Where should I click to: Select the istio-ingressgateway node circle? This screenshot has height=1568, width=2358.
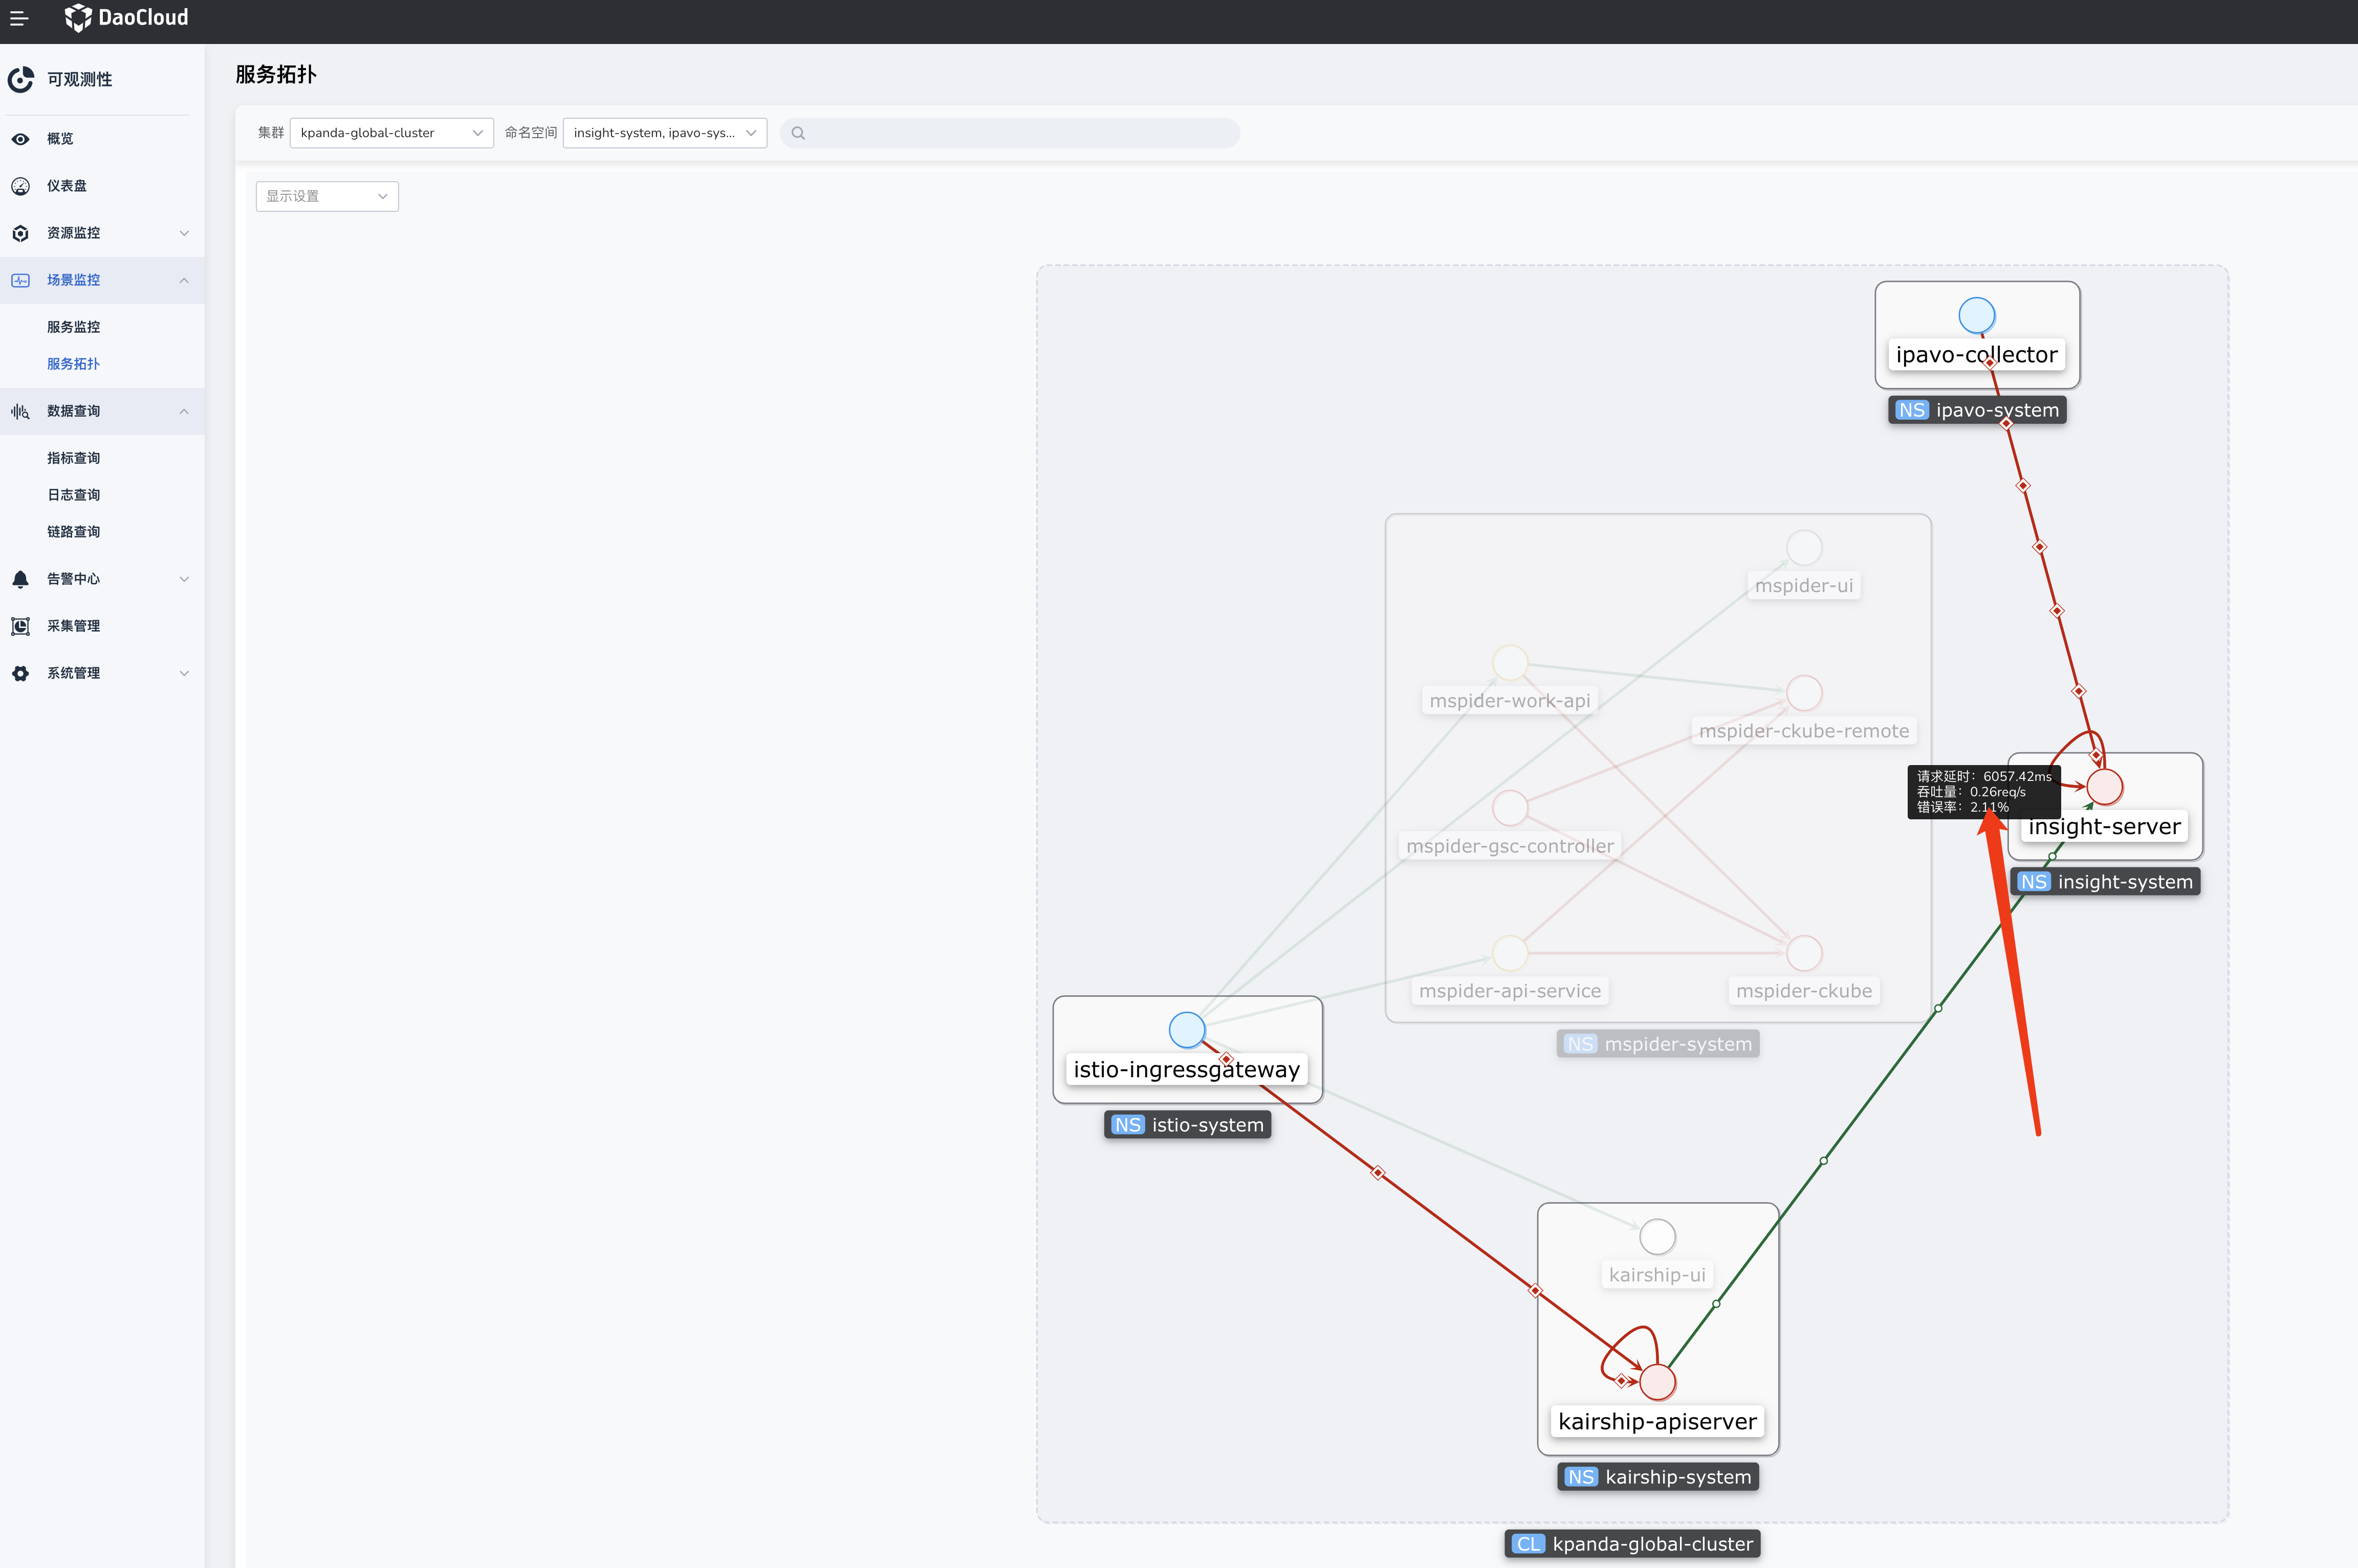[x=1187, y=1030]
